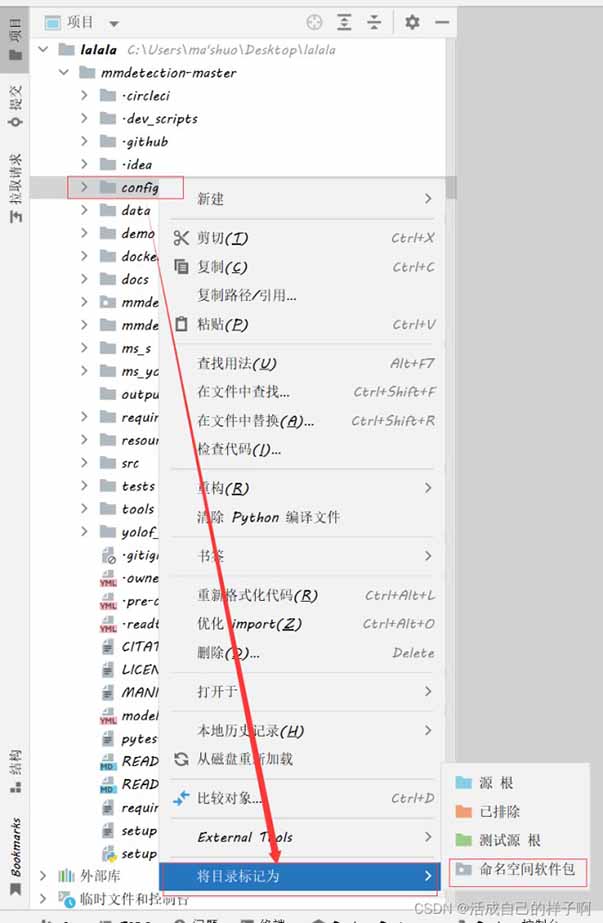Mark directory as 已排除
This screenshot has width=603, height=923.
click(515, 812)
